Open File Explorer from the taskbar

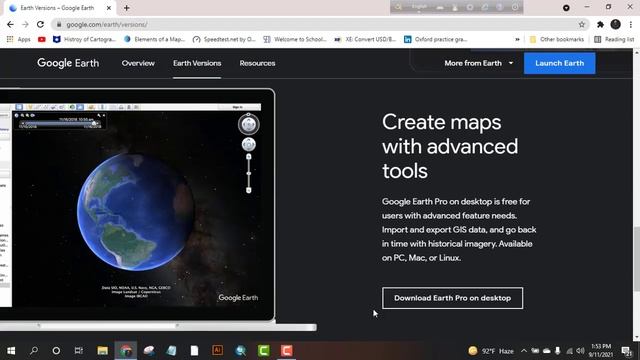(x=102, y=351)
